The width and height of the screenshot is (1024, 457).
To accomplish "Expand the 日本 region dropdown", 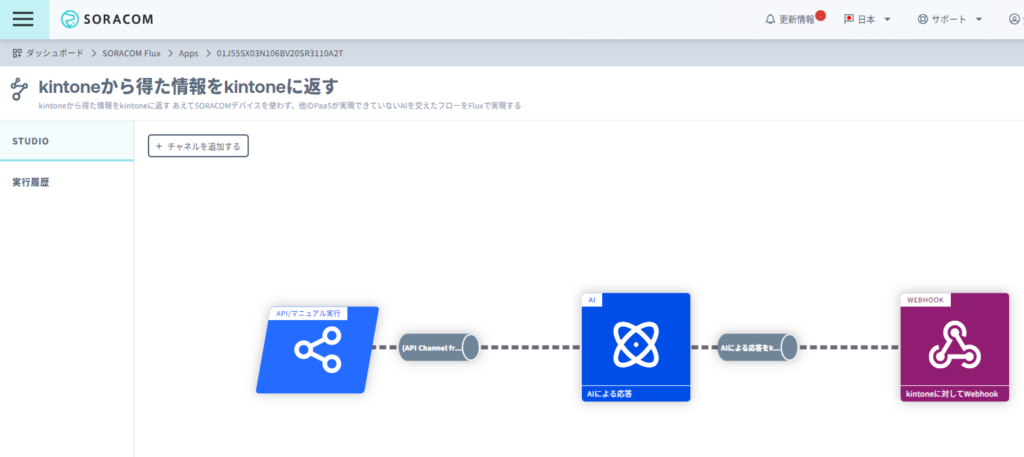I will (x=887, y=20).
